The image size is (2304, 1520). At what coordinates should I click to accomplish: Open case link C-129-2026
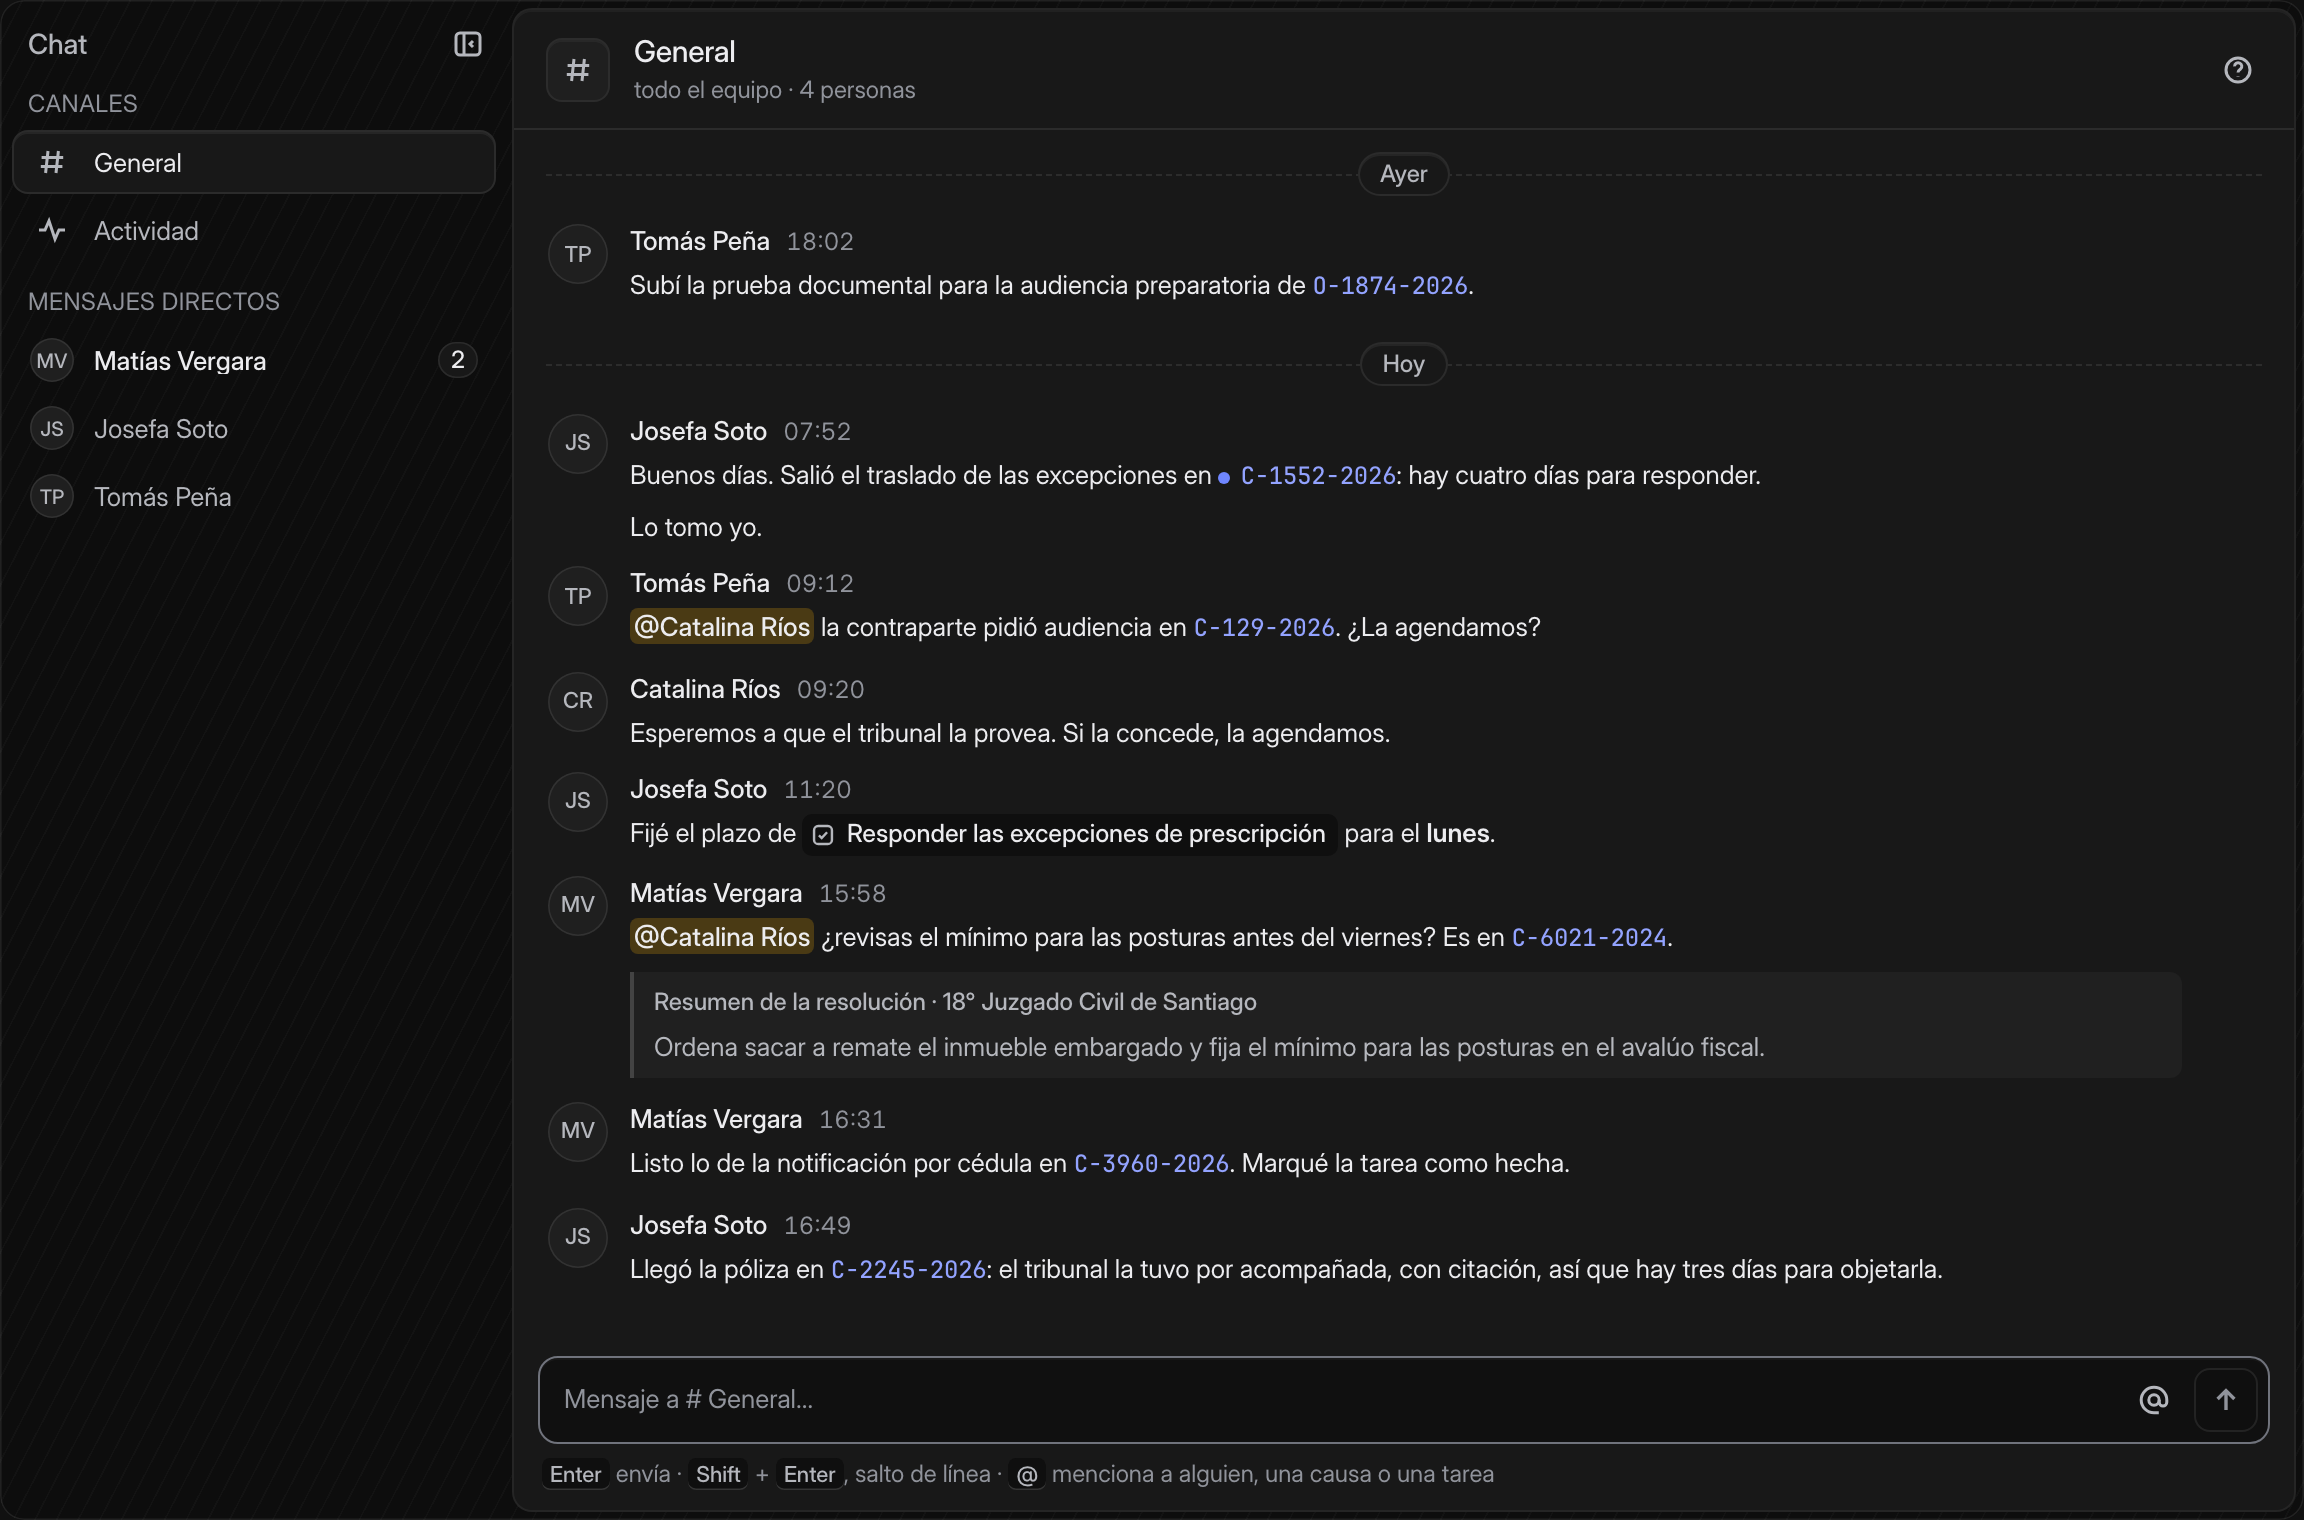1264,628
